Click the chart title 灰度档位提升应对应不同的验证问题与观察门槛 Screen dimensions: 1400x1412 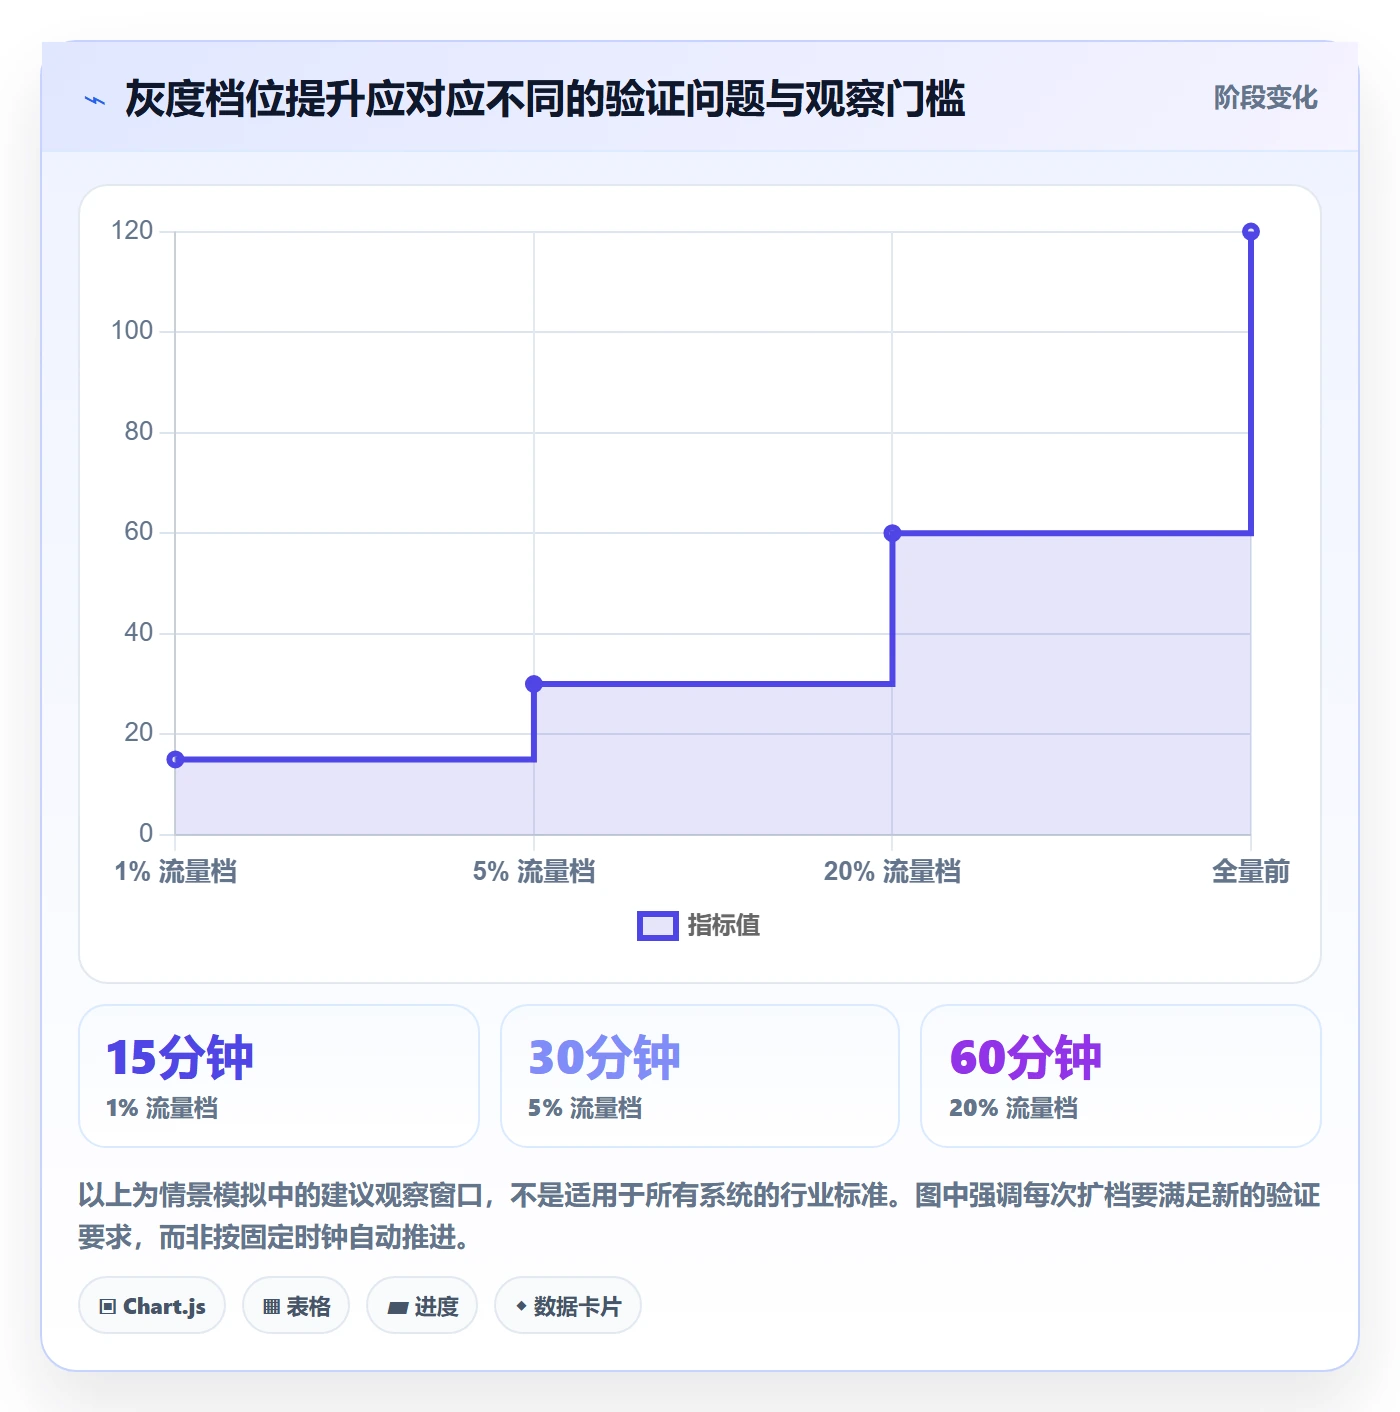click(x=545, y=99)
